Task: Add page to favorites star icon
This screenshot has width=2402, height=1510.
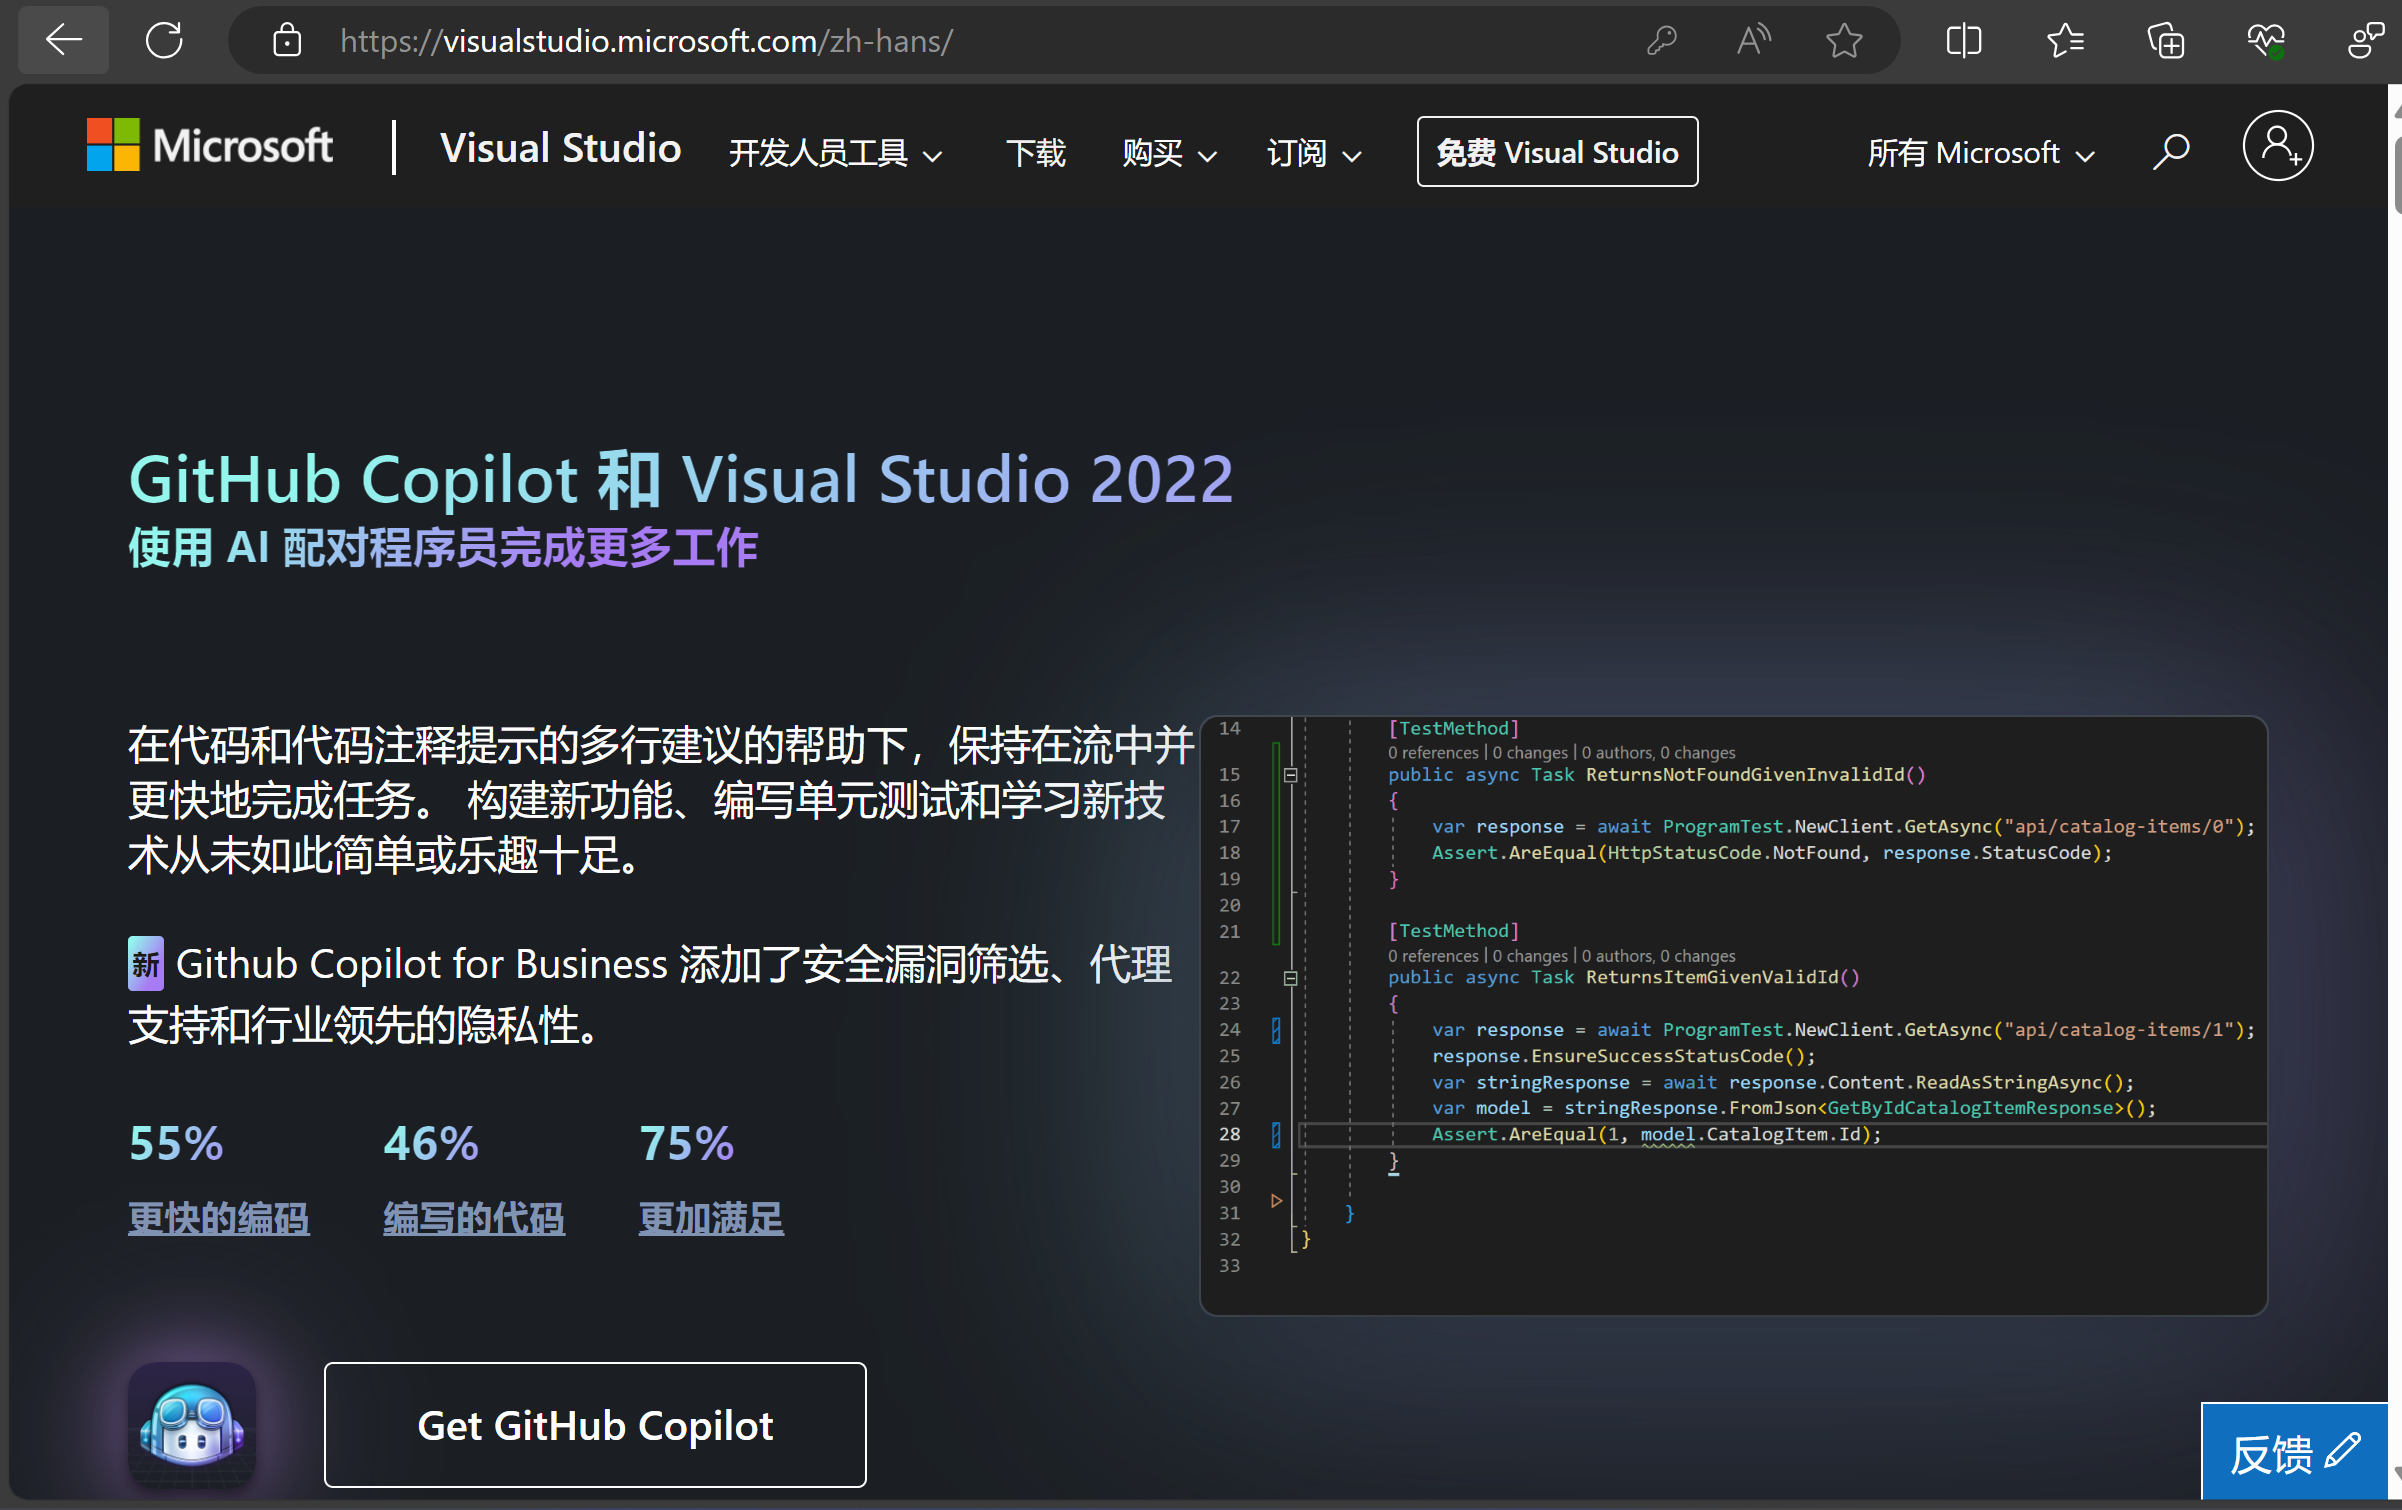Action: pyautogui.click(x=1844, y=40)
